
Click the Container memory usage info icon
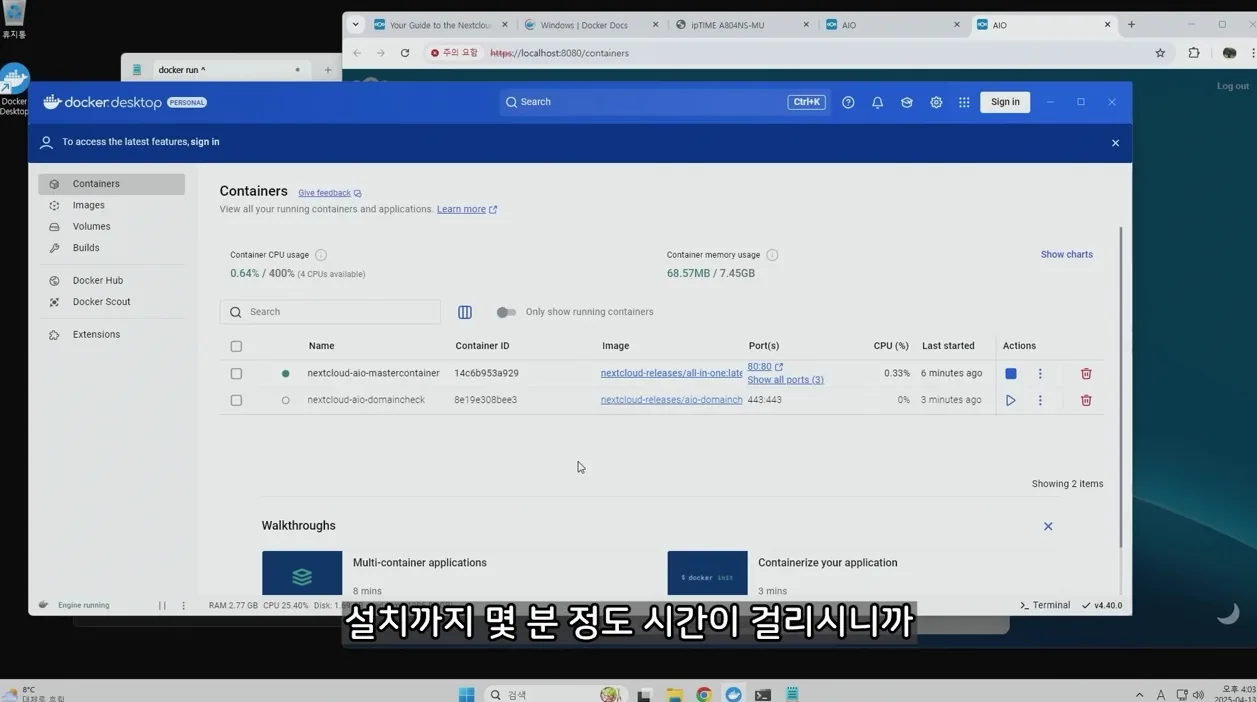click(x=772, y=255)
